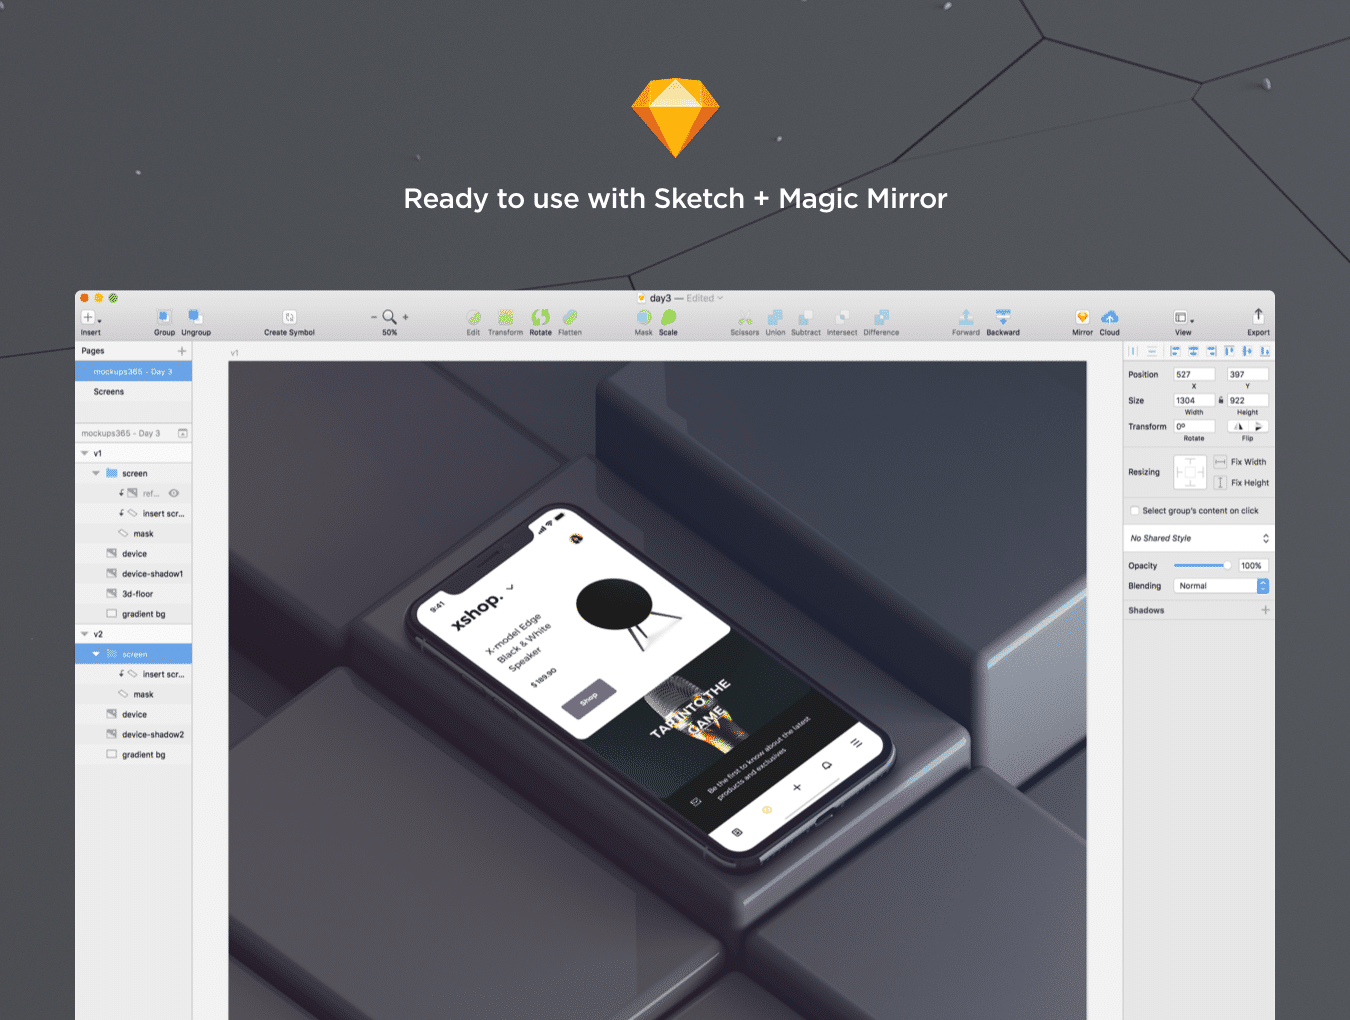Click the Create Symbol icon

pyautogui.click(x=289, y=317)
